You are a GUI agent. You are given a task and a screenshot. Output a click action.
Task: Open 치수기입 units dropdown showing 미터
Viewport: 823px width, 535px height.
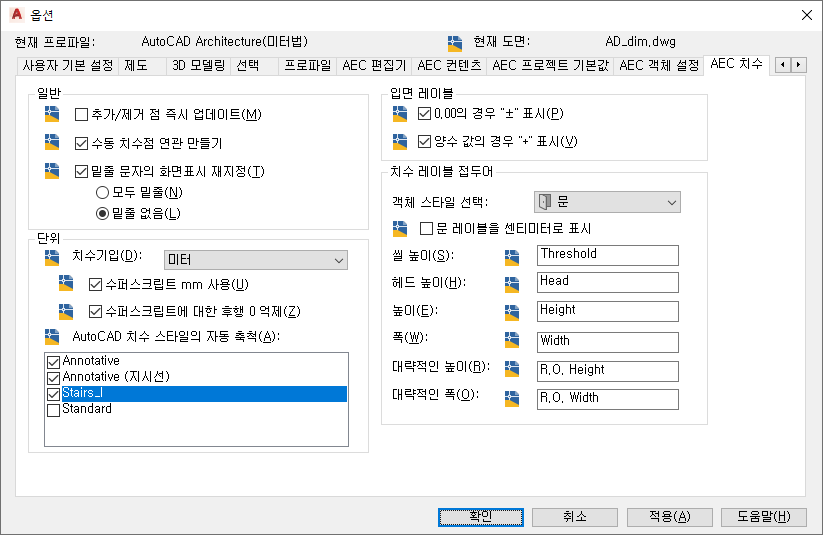[256, 260]
